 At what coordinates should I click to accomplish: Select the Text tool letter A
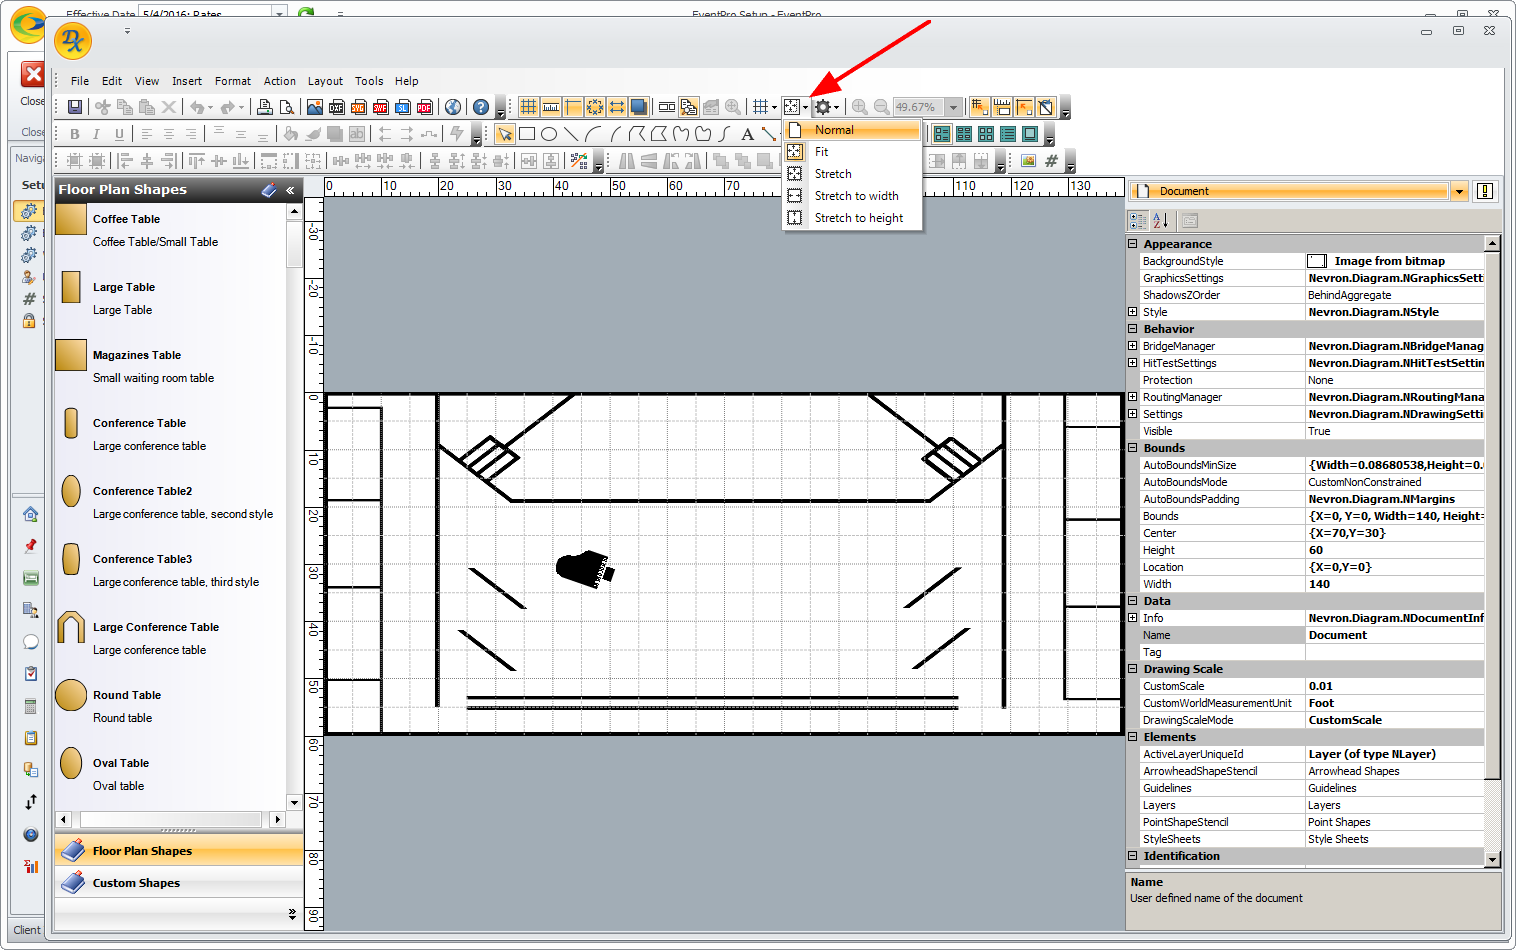(747, 134)
